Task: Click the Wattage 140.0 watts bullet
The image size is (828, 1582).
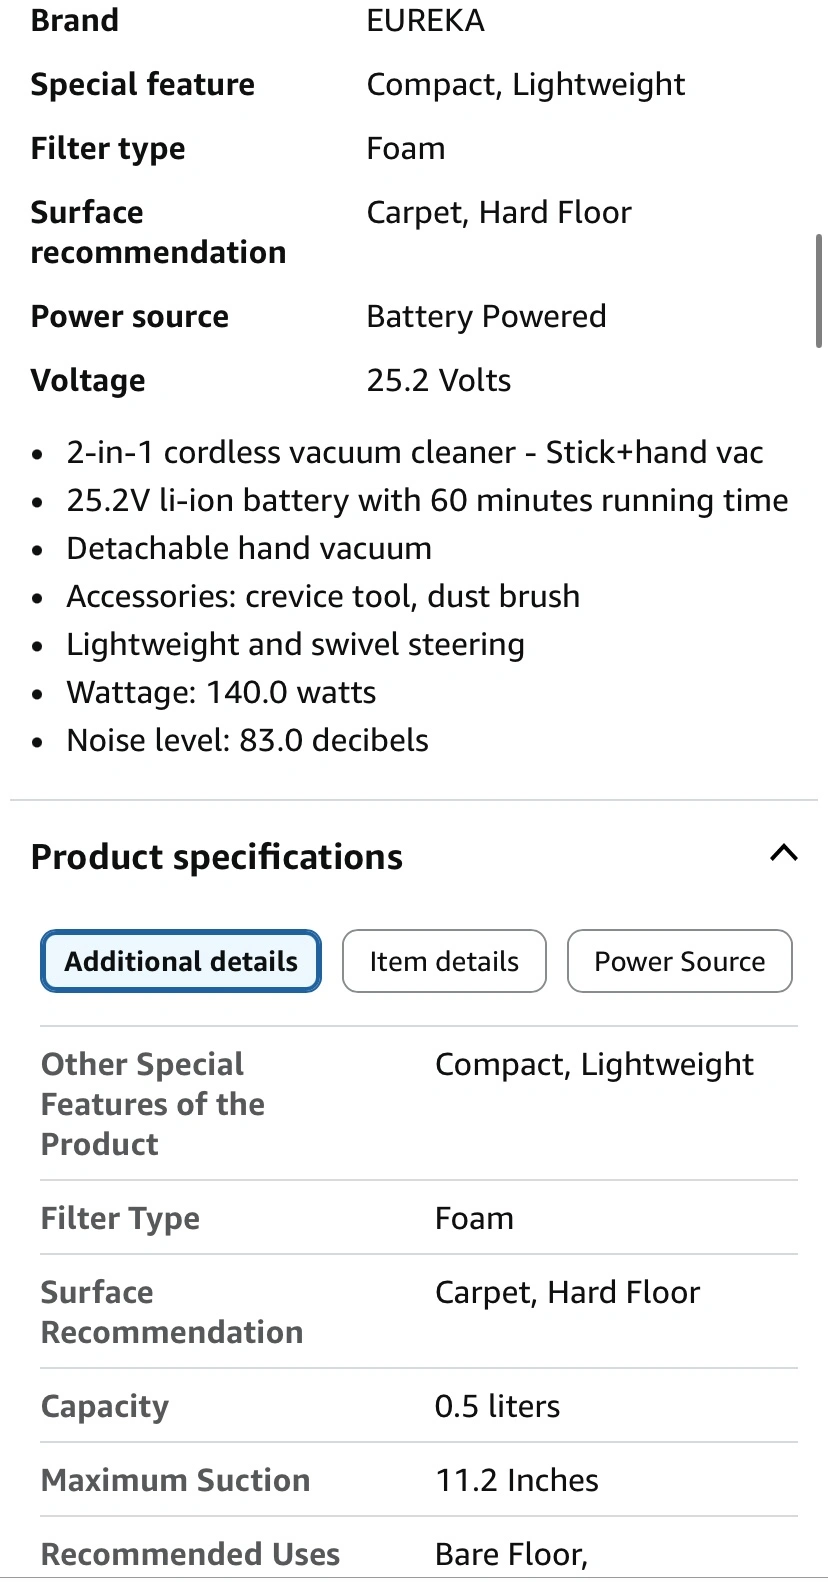Action: point(221,693)
